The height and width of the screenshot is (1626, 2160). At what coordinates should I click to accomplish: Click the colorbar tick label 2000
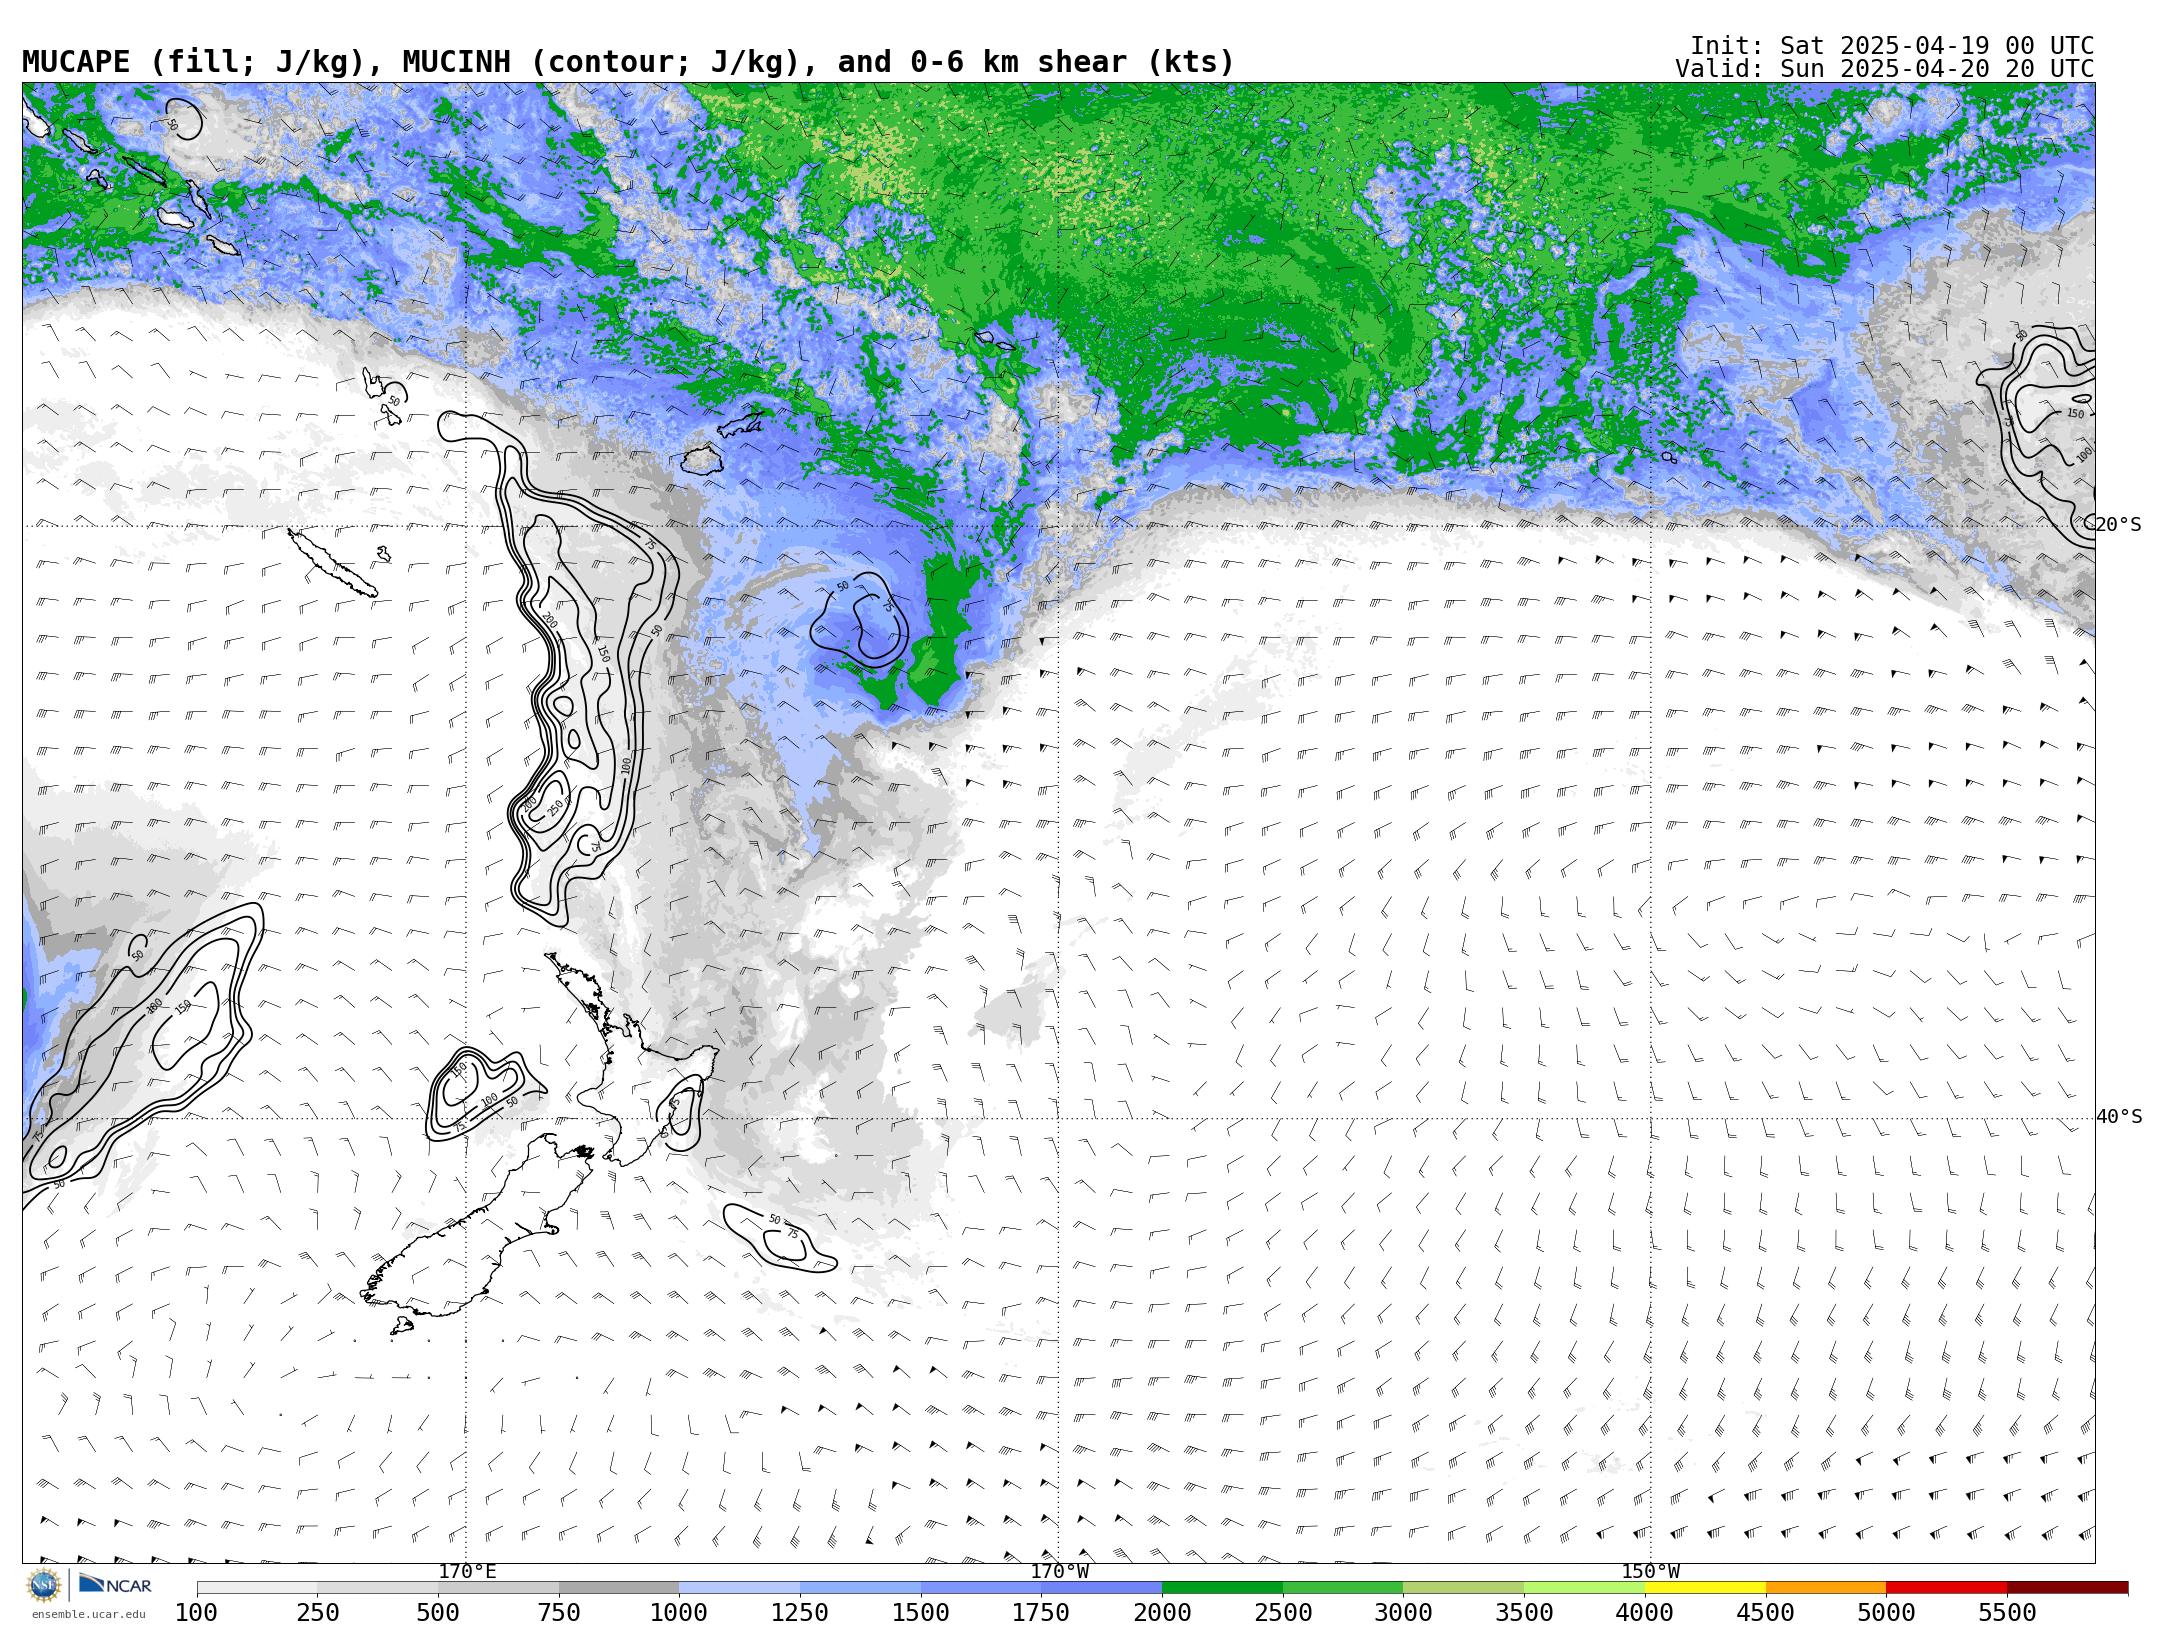click(x=1162, y=1613)
